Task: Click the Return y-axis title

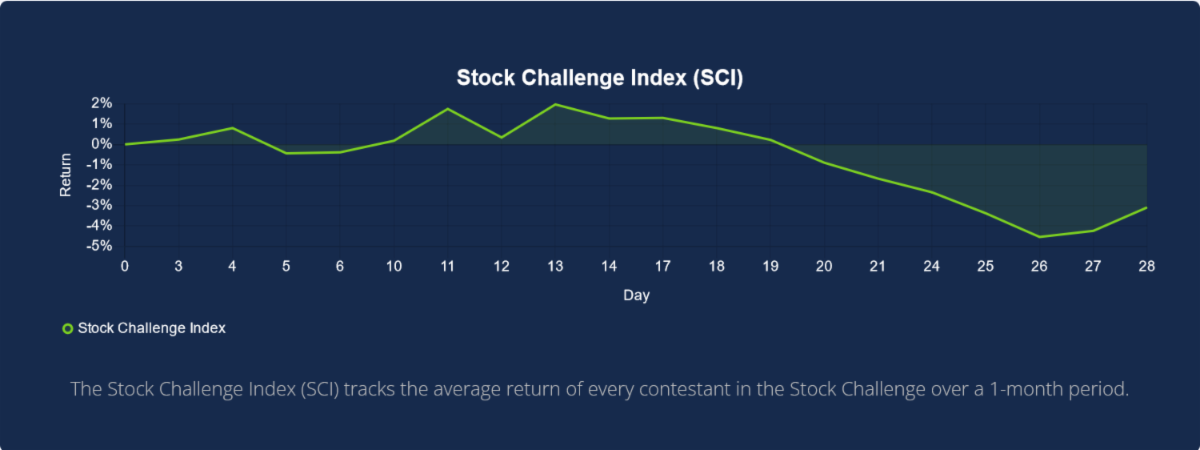Action: point(66,174)
